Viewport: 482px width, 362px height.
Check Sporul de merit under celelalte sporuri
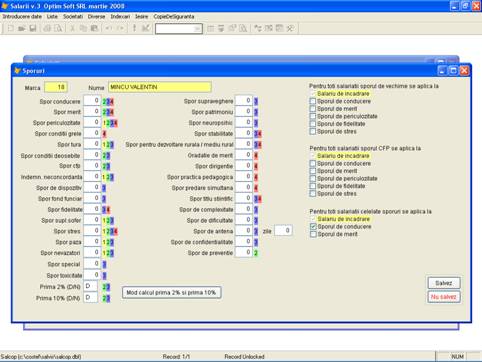313,234
